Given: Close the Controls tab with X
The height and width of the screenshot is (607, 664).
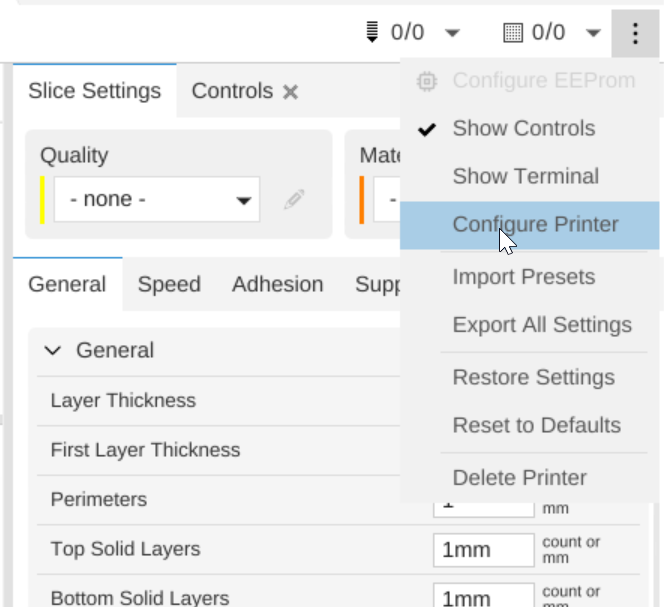Looking at the screenshot, I should [x=290, y=92].
